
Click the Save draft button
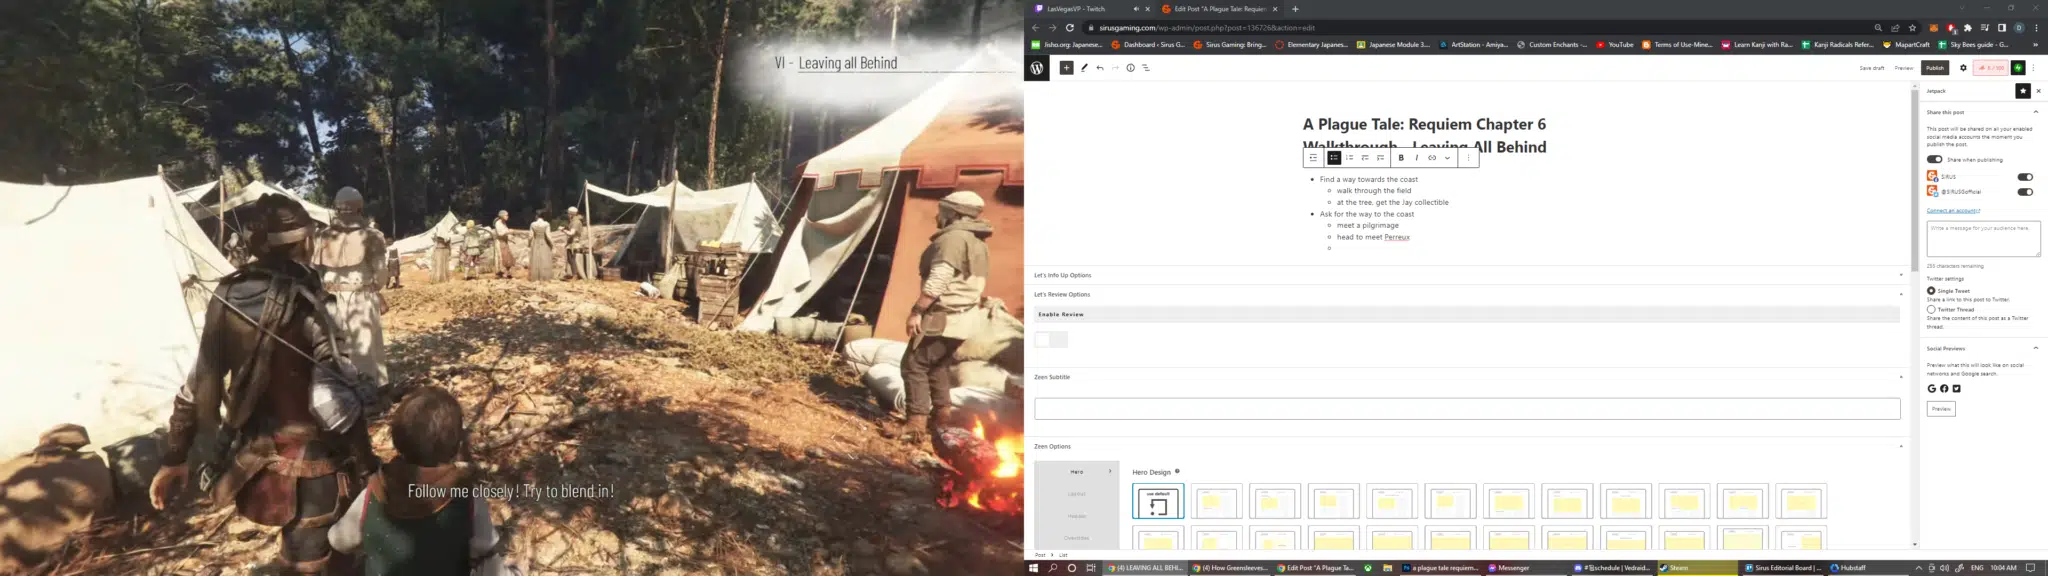(x=1872, y=68)
